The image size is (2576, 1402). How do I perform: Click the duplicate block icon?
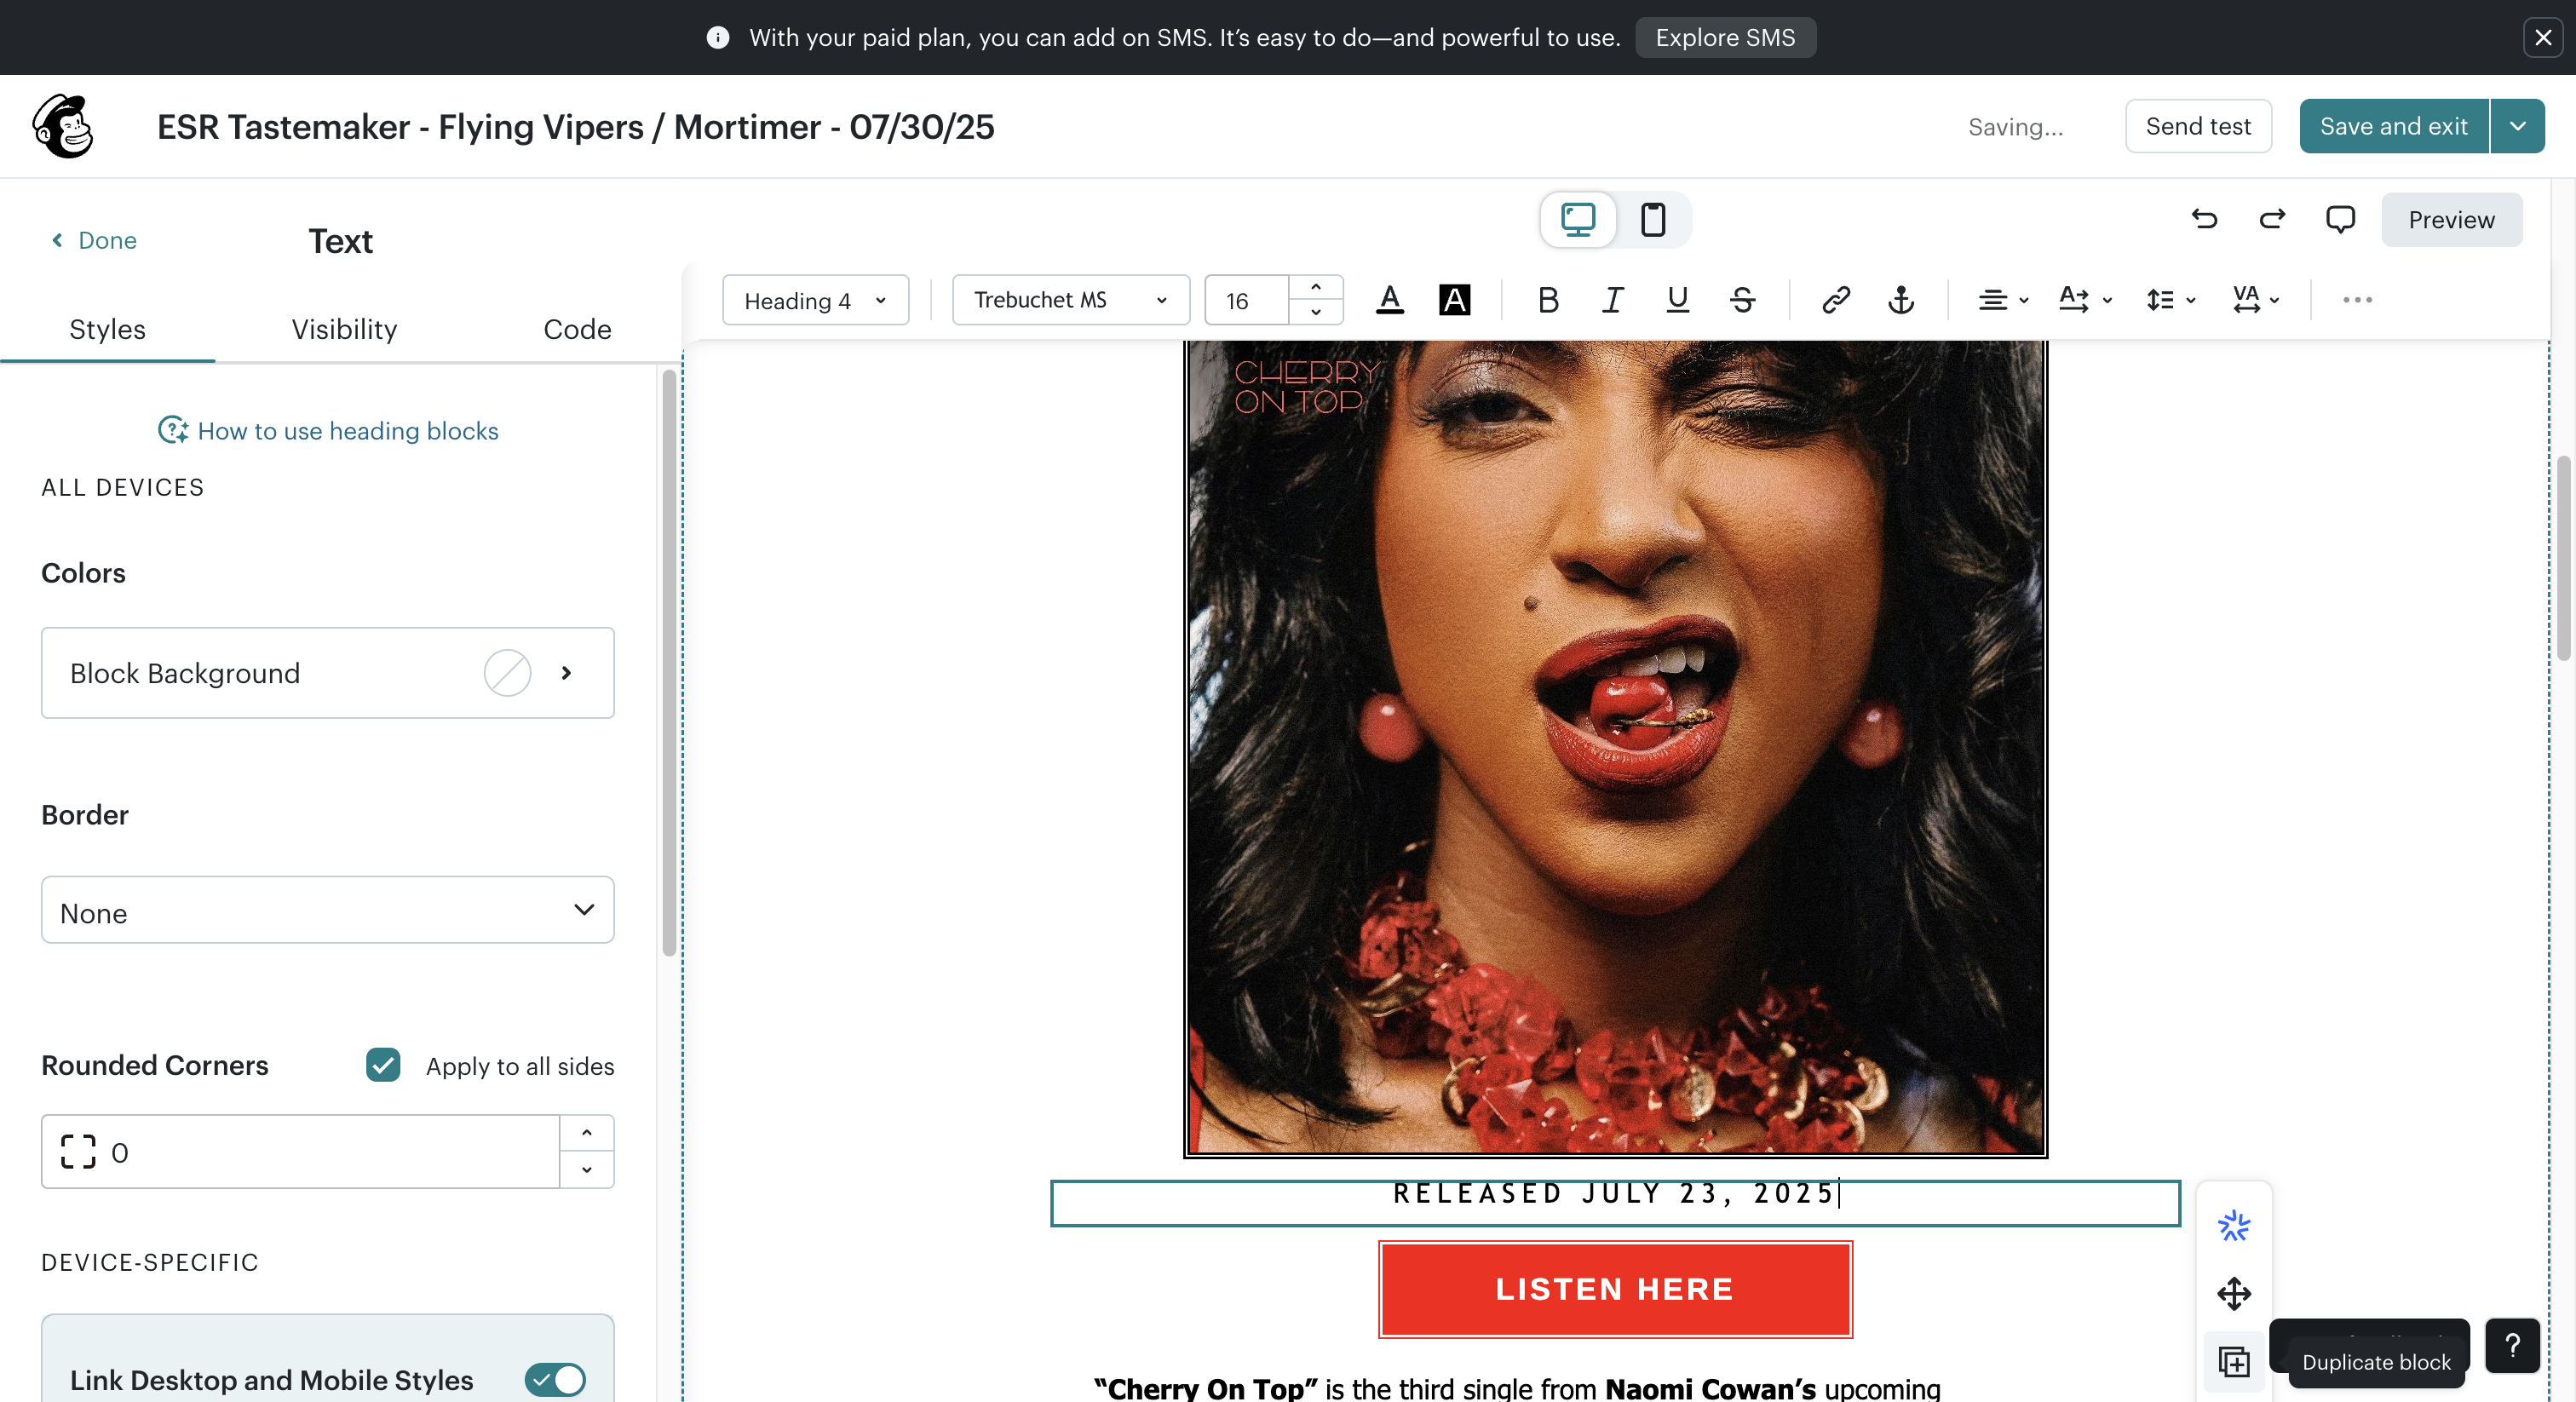[x=2233, y=1362]
